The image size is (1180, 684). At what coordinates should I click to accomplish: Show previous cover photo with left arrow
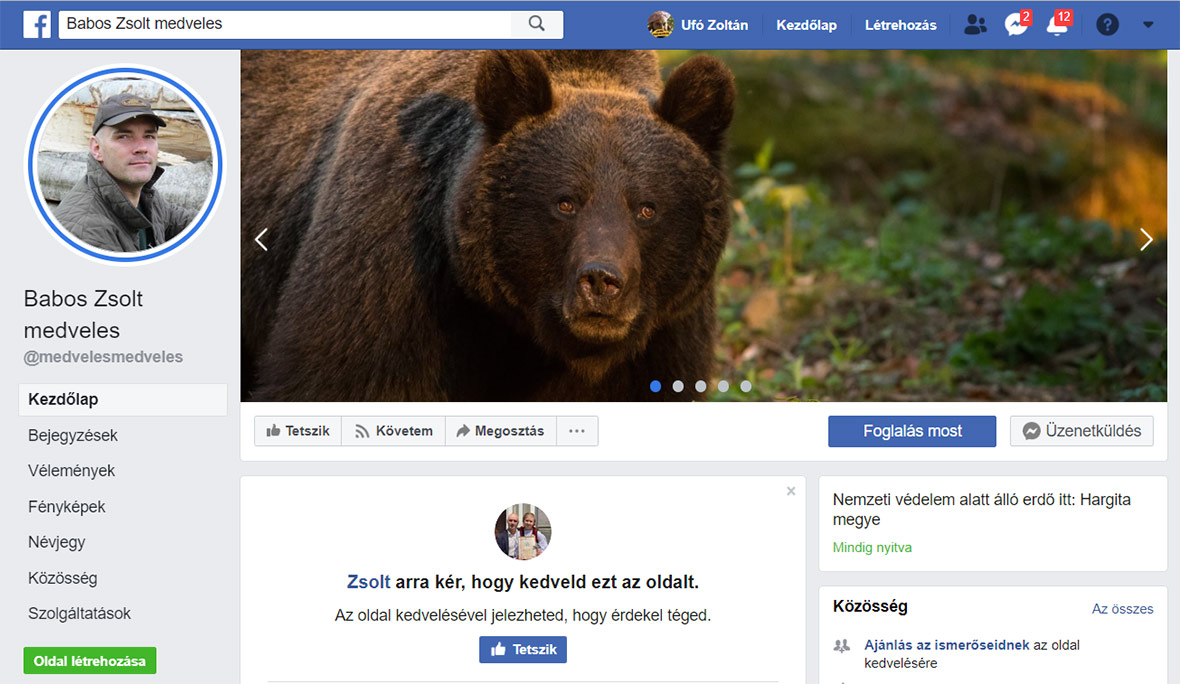261,239
